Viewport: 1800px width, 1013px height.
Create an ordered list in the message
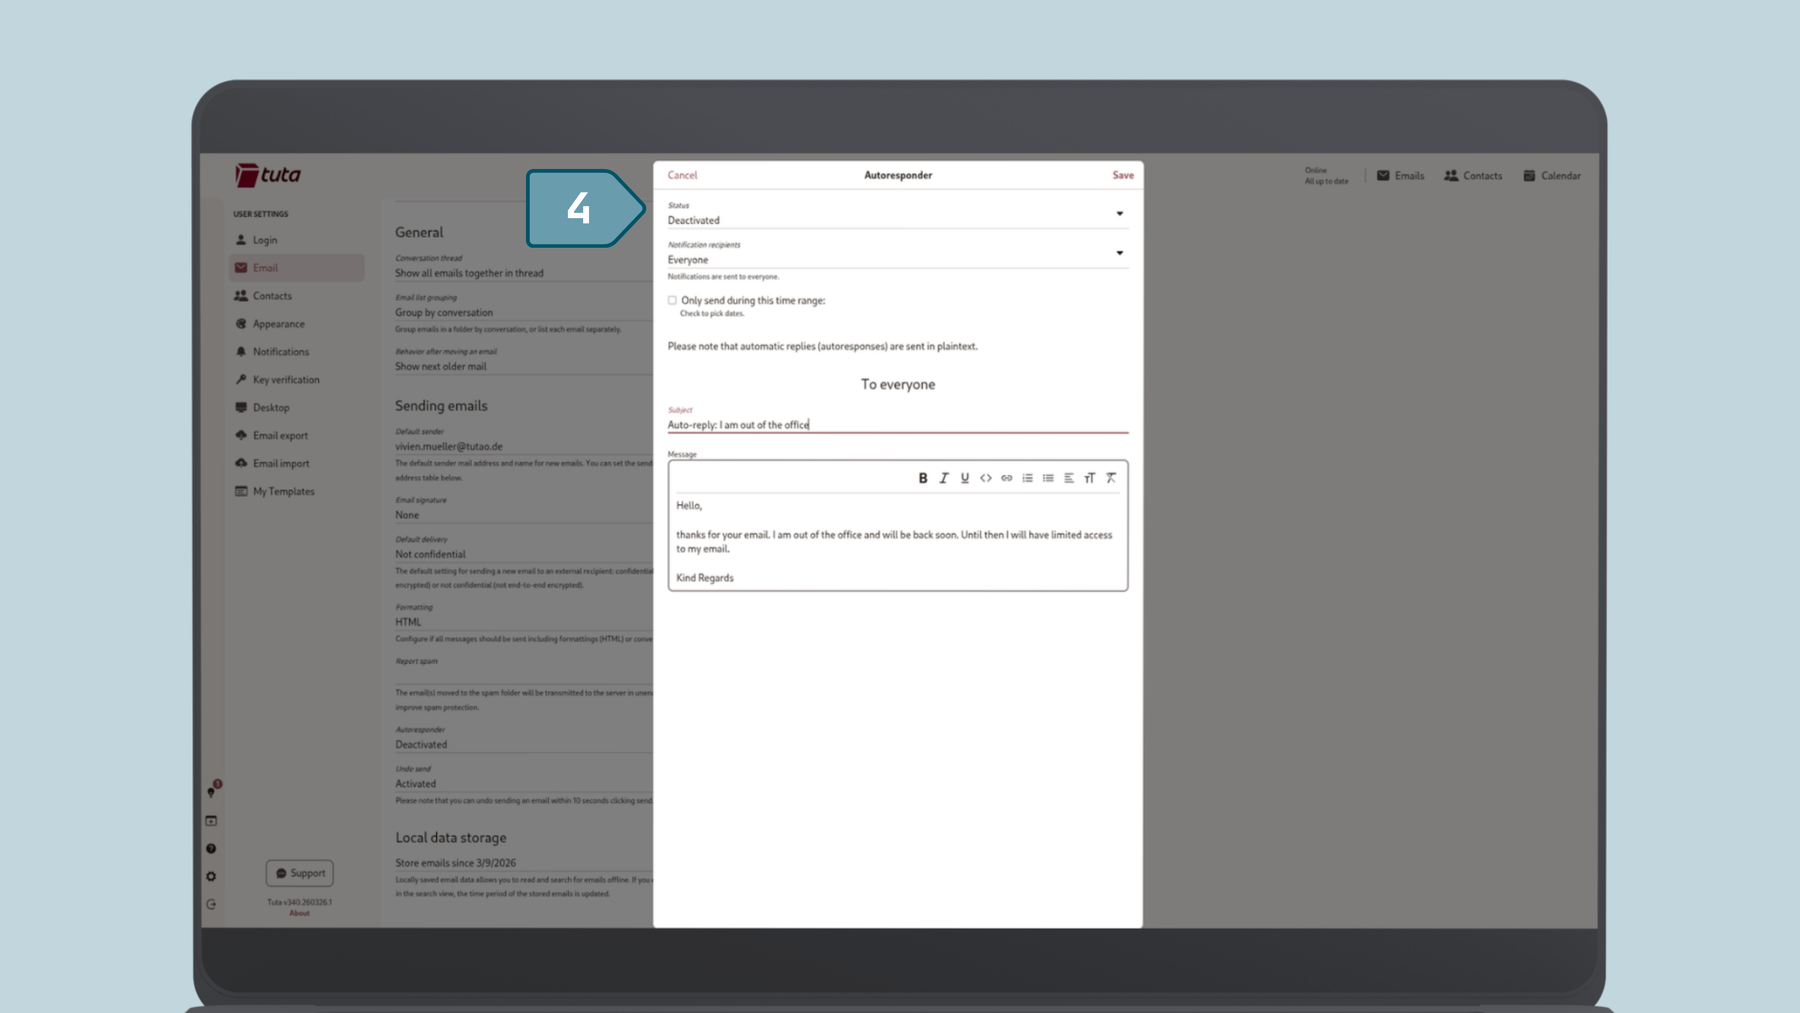coord(1028,478)
